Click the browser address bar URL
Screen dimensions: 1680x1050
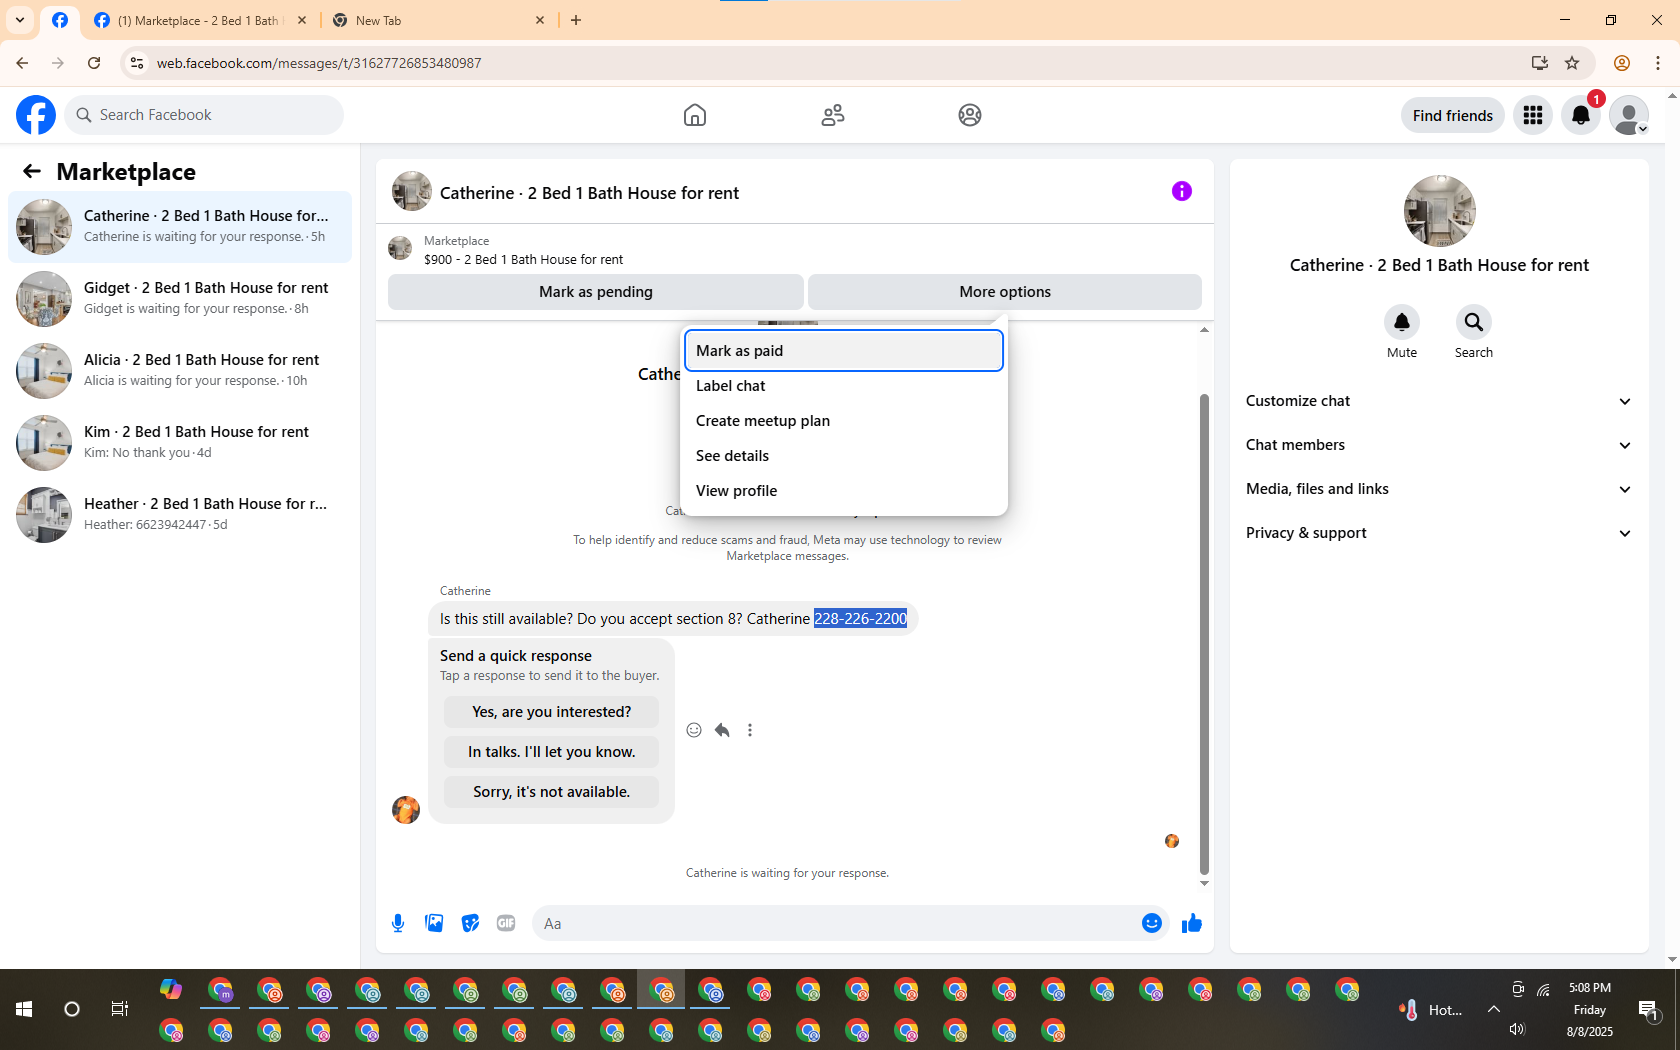tap(319, 63)
